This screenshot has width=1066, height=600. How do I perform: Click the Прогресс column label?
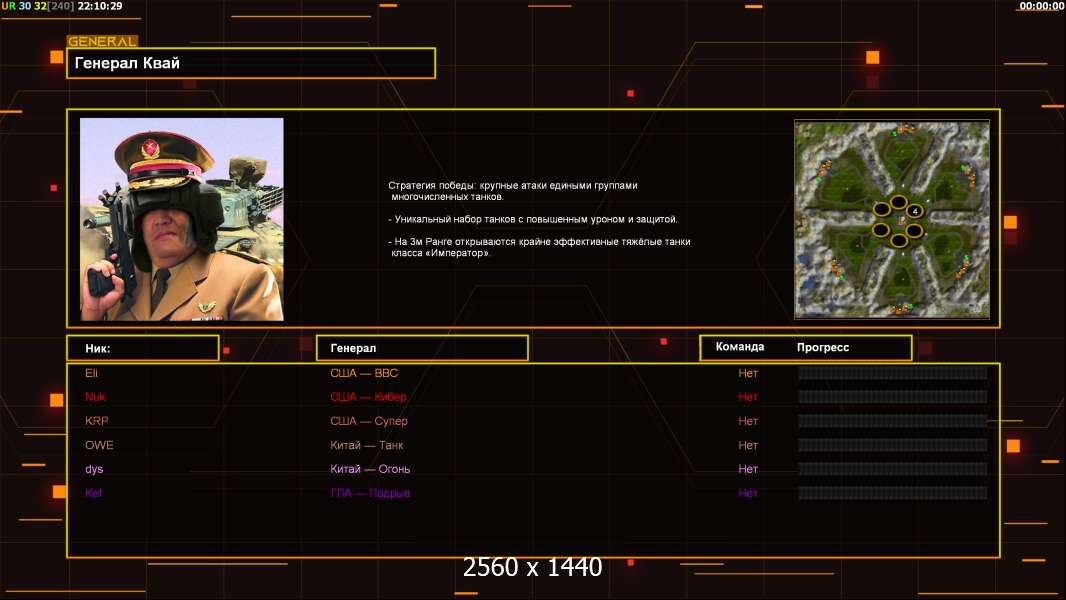click(823, 347)
